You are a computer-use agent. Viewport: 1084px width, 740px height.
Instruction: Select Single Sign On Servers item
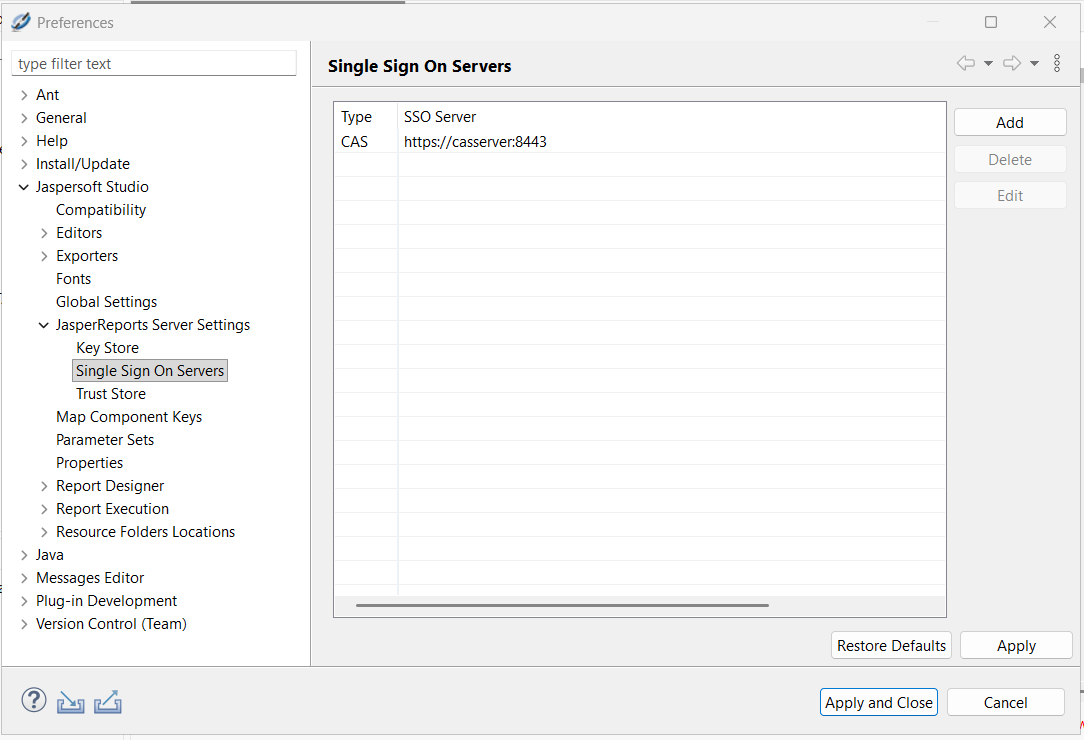[150, 371]
